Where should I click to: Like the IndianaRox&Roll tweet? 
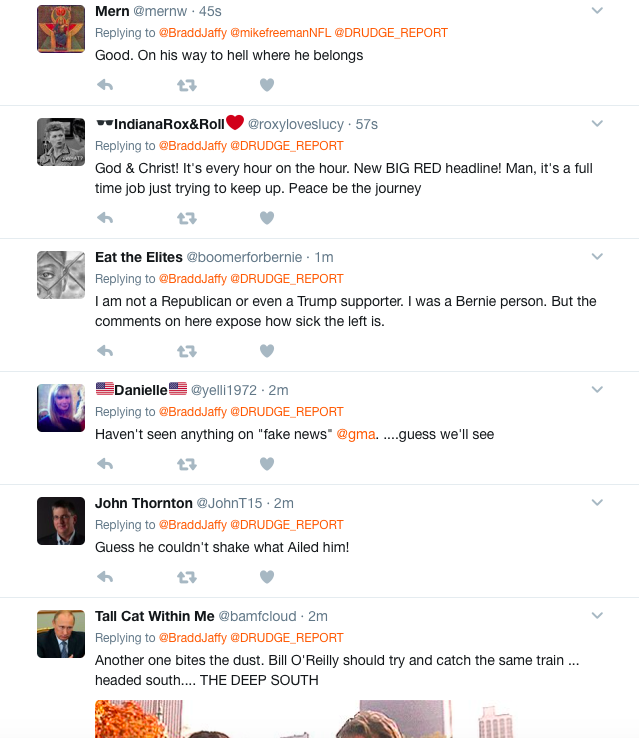pos(267,218)
